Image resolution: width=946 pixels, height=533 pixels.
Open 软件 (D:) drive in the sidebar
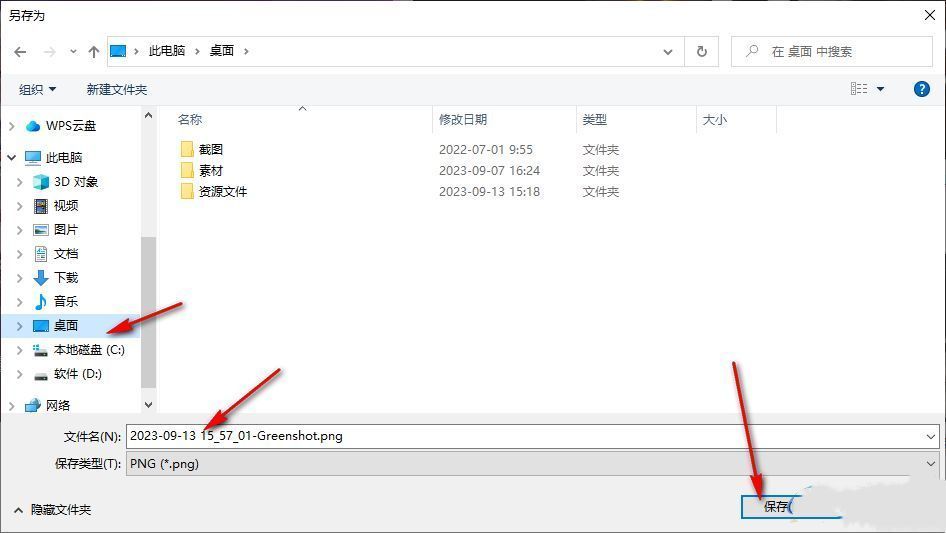77,374
